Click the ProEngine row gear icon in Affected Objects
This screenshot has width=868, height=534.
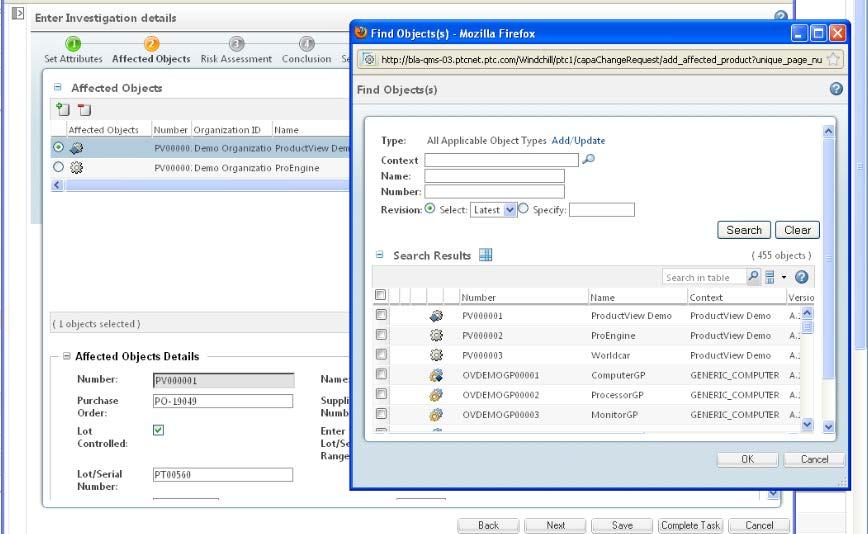tap(76, 167)
